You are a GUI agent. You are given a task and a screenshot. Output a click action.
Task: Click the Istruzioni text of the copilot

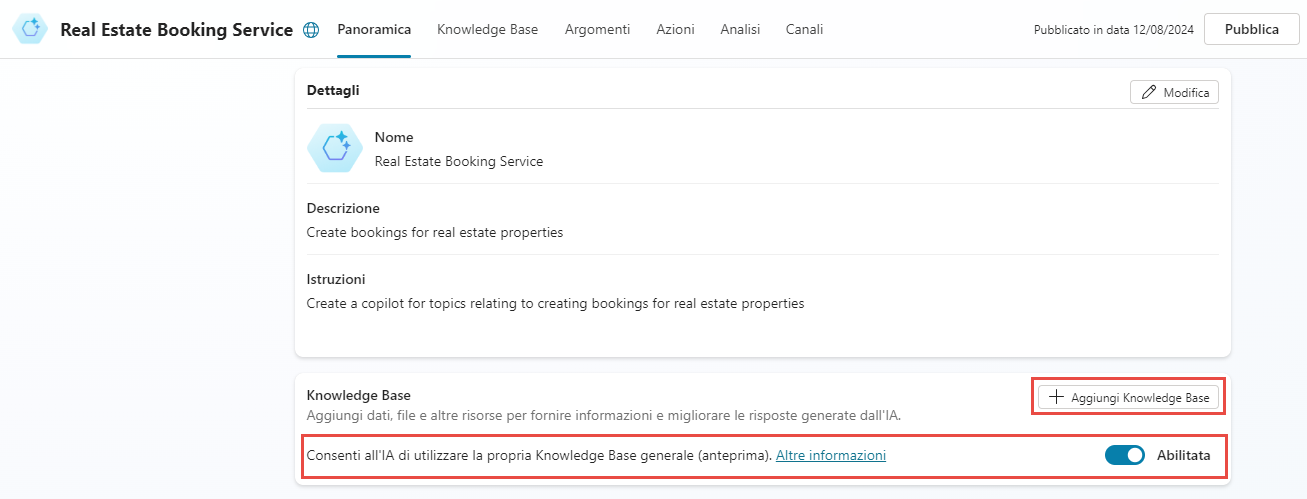[x=555, y=303]
